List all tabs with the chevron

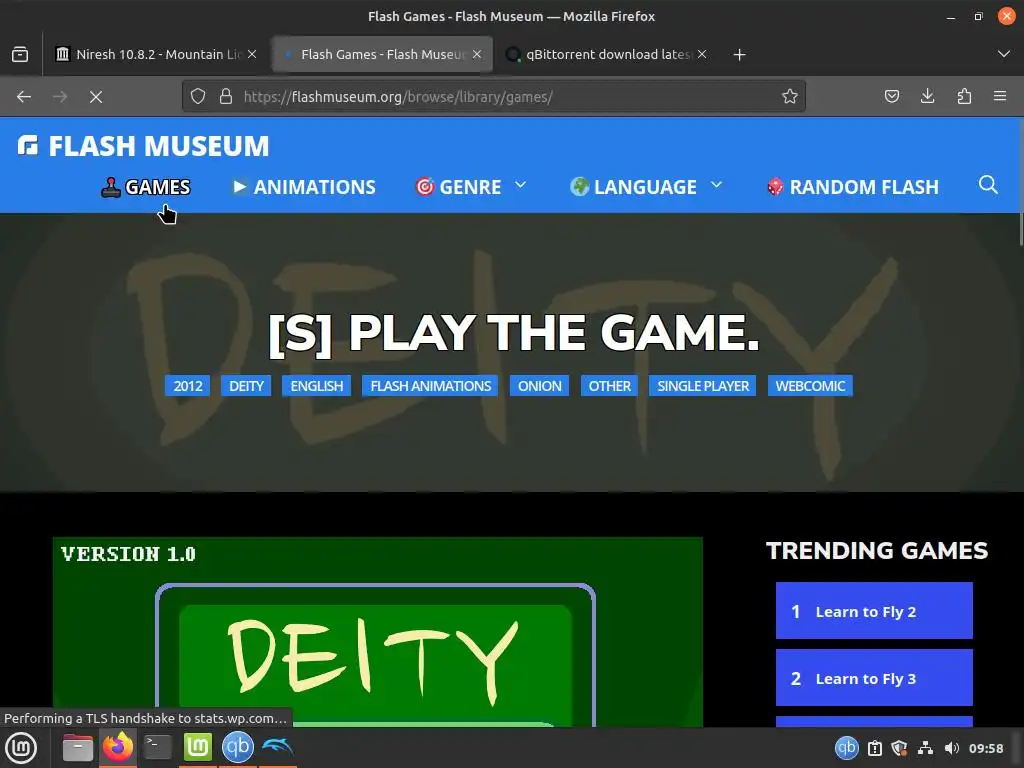pyautogui.click(x=1004, y=54)
